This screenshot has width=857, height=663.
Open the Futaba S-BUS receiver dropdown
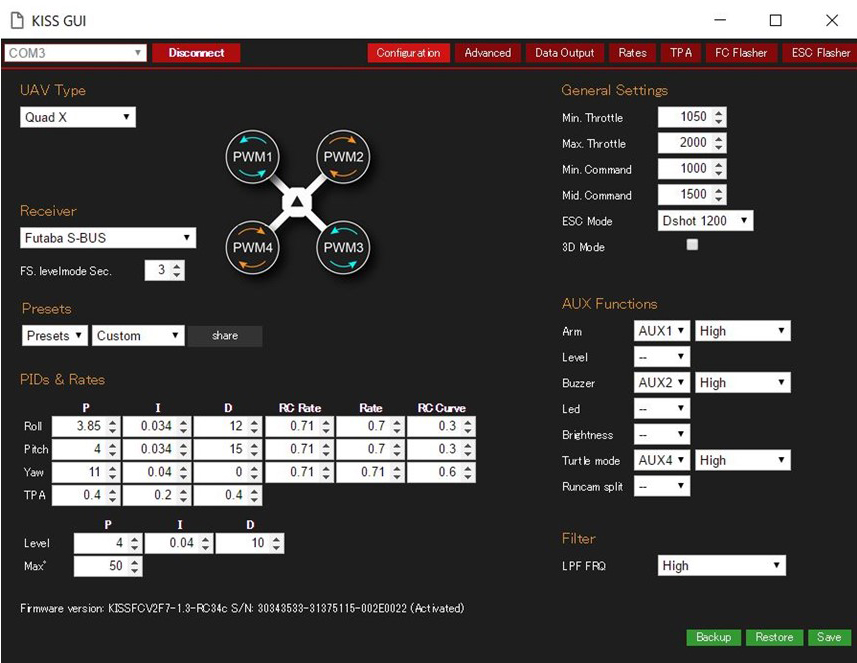coord(108,238)
